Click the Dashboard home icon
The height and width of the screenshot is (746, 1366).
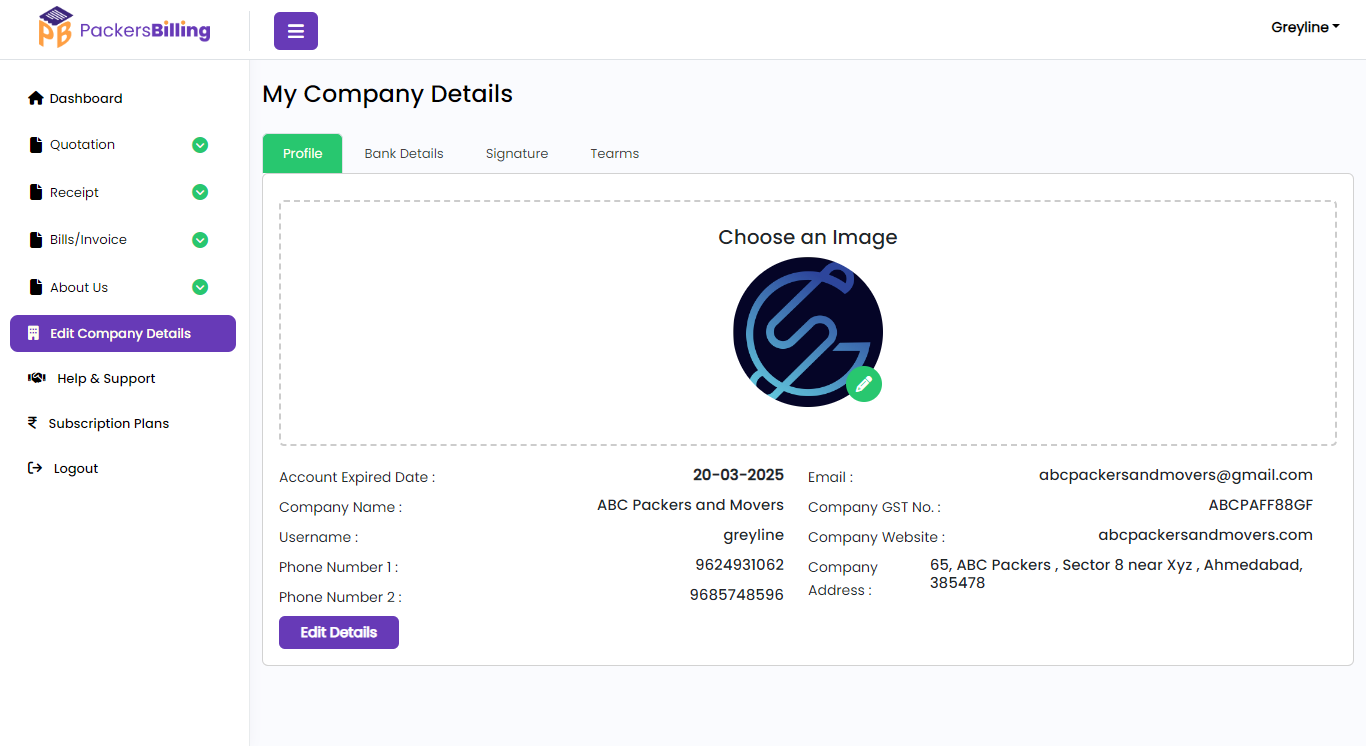pyautogui.click(x=36, y=98)
